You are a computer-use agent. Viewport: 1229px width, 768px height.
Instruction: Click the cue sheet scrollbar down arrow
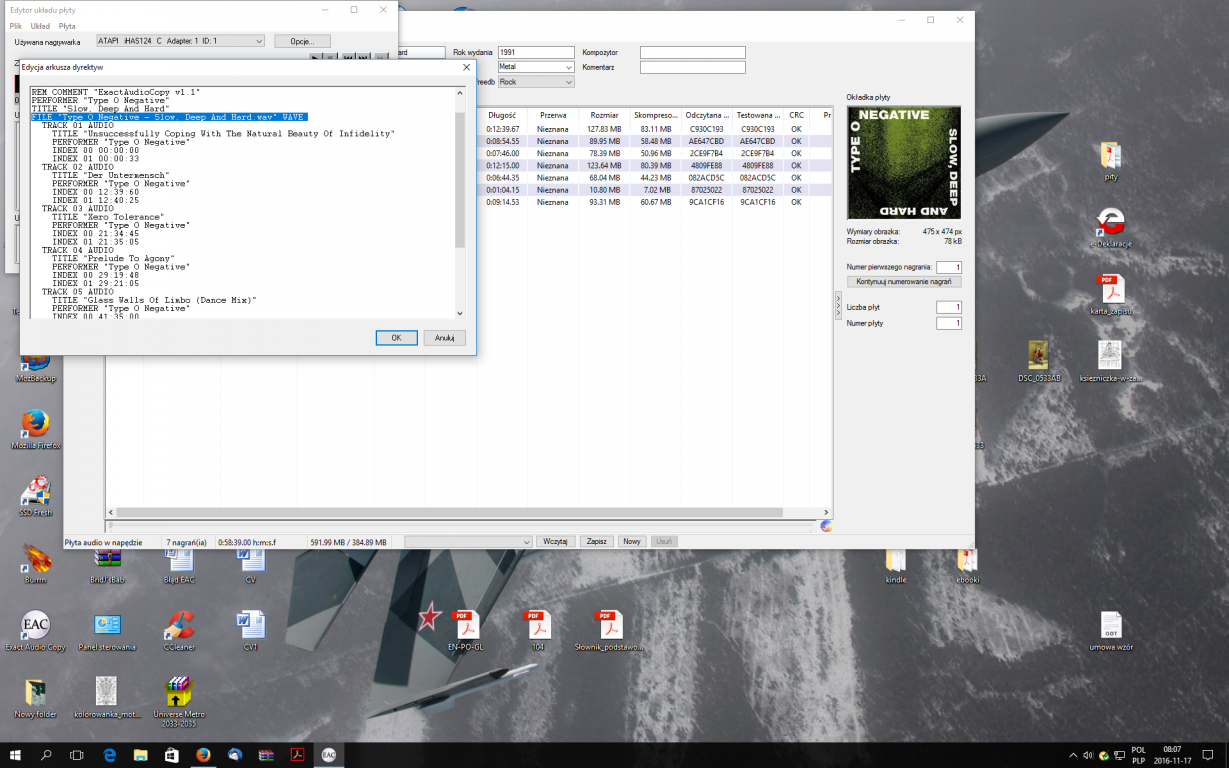tap(460, 313)
